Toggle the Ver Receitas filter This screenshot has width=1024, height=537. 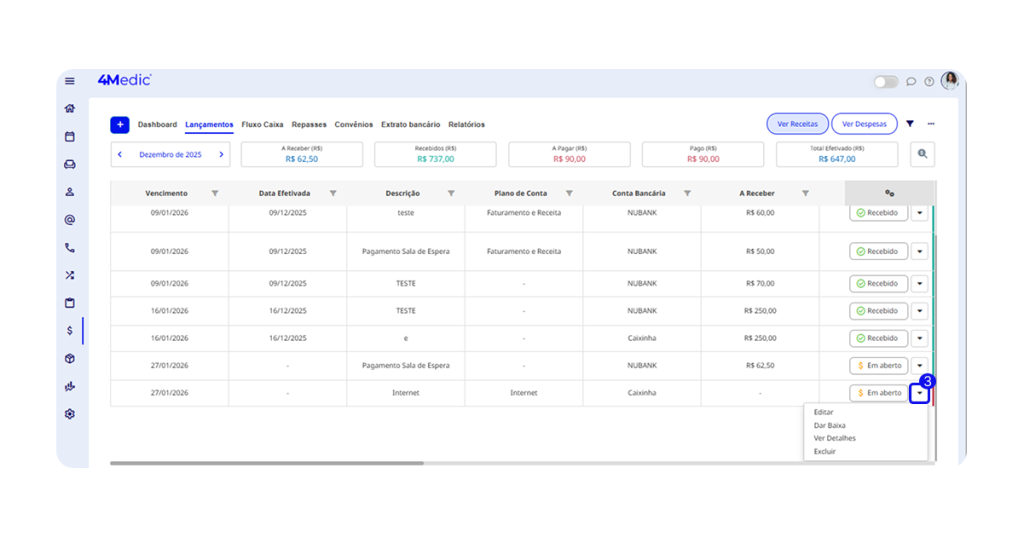click(x=797, y=124)
